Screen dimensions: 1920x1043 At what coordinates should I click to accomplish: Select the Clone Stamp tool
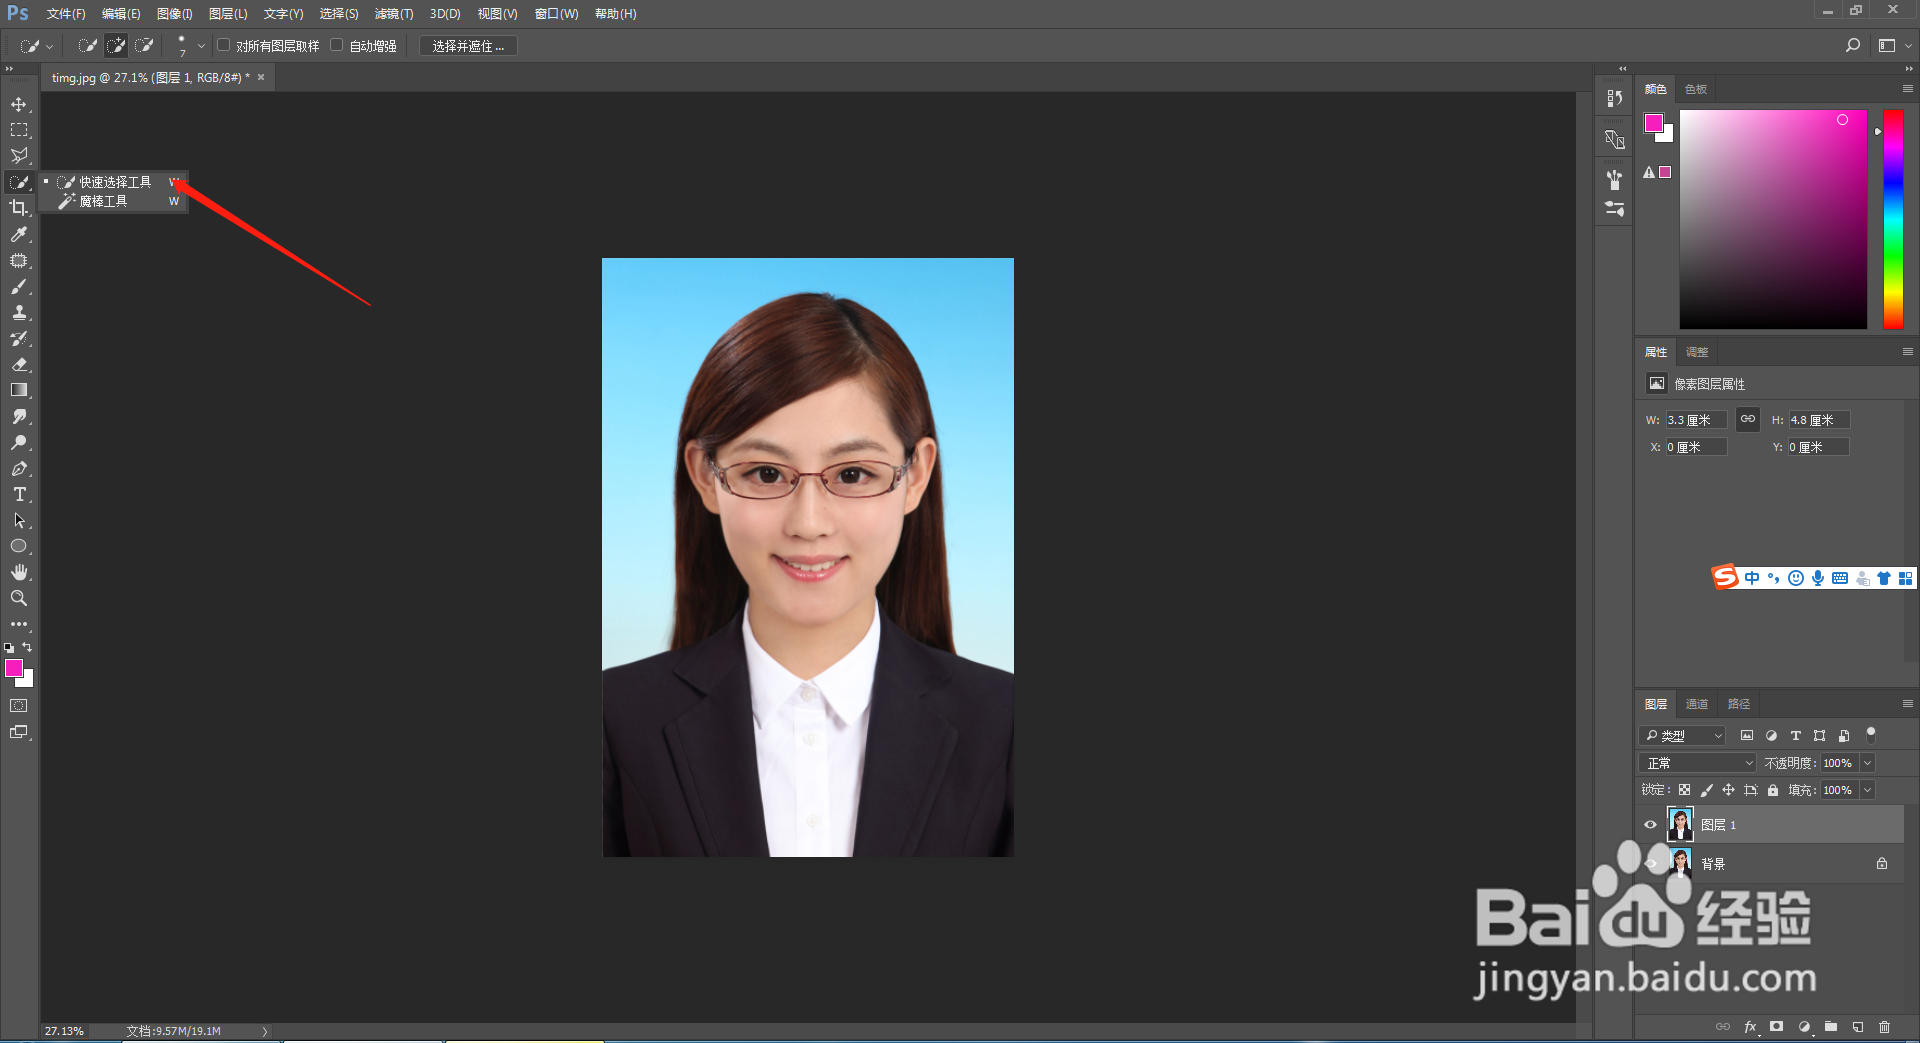19,312
